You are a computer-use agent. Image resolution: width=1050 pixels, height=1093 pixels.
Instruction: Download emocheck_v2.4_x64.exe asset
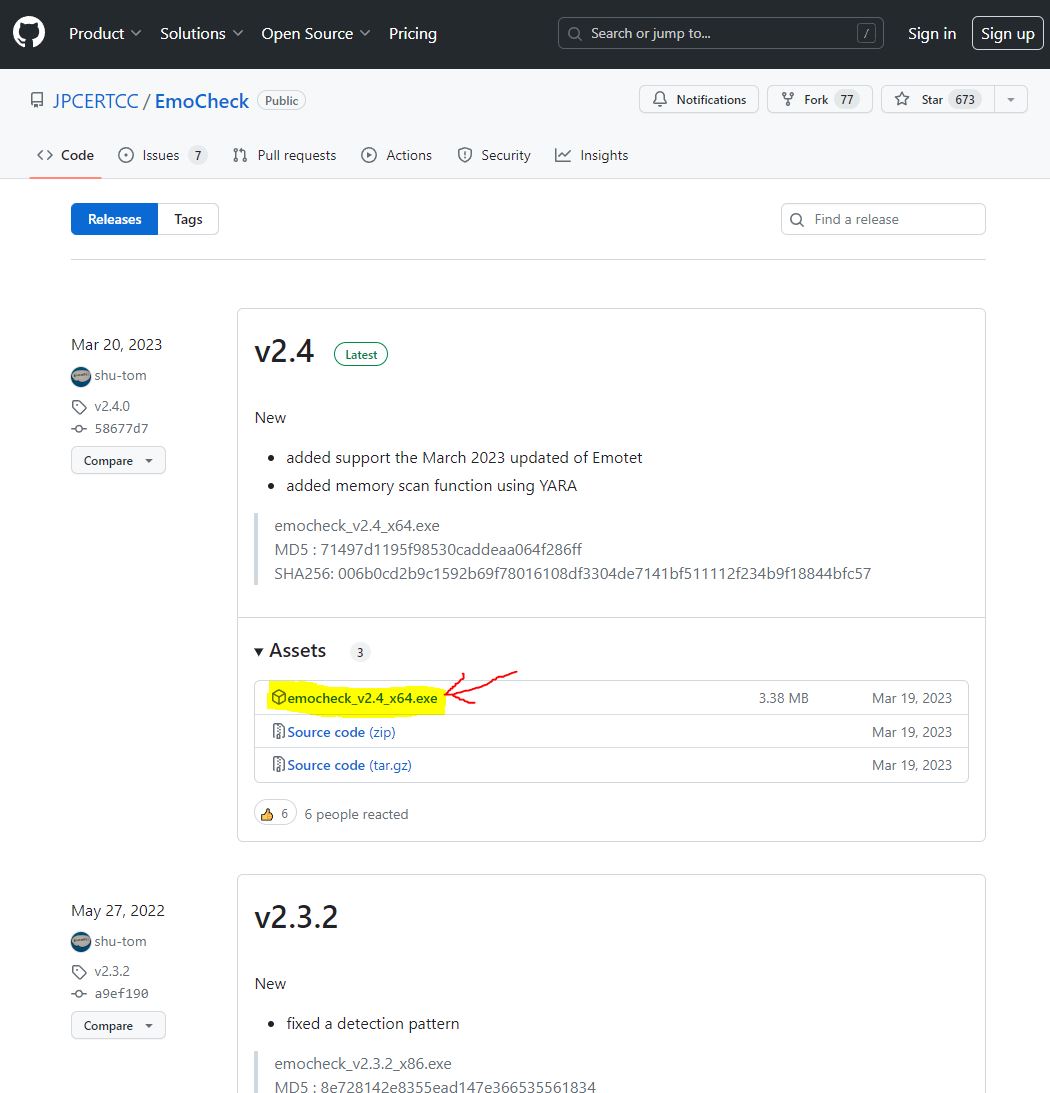coord(362,698)
